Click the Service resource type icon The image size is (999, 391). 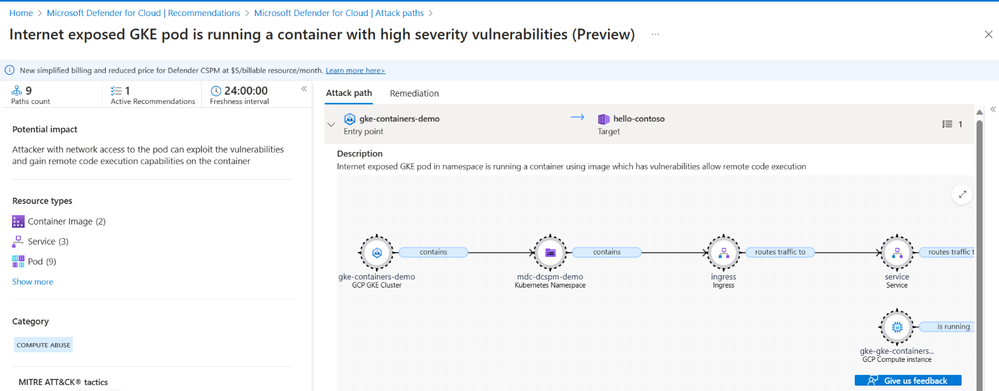[18, 241]
